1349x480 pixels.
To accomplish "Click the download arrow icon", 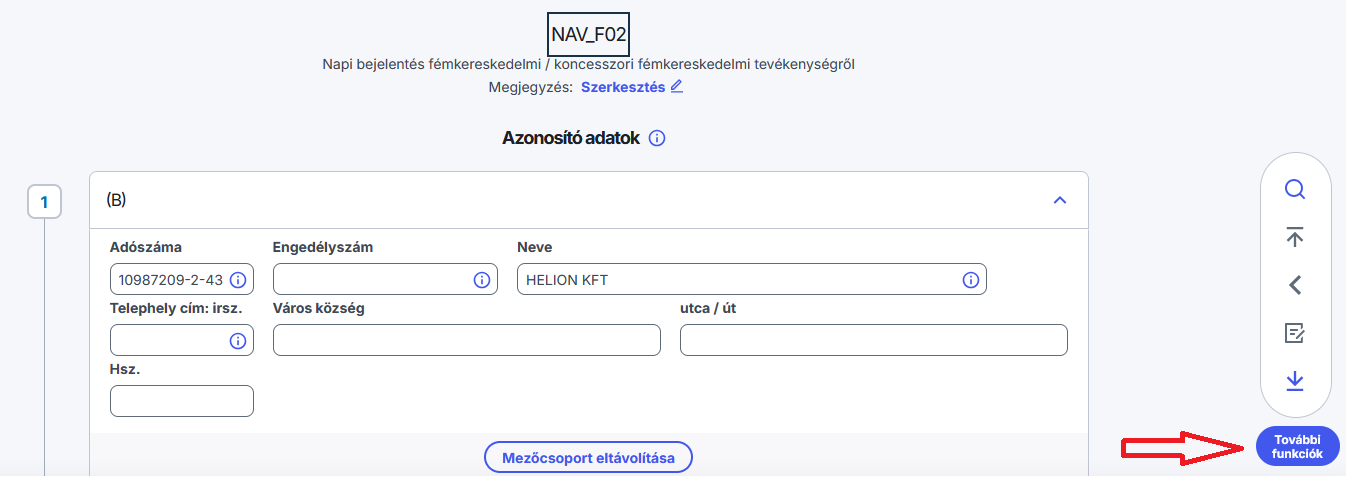I will pyautogui.click(x=1295, y=381).
